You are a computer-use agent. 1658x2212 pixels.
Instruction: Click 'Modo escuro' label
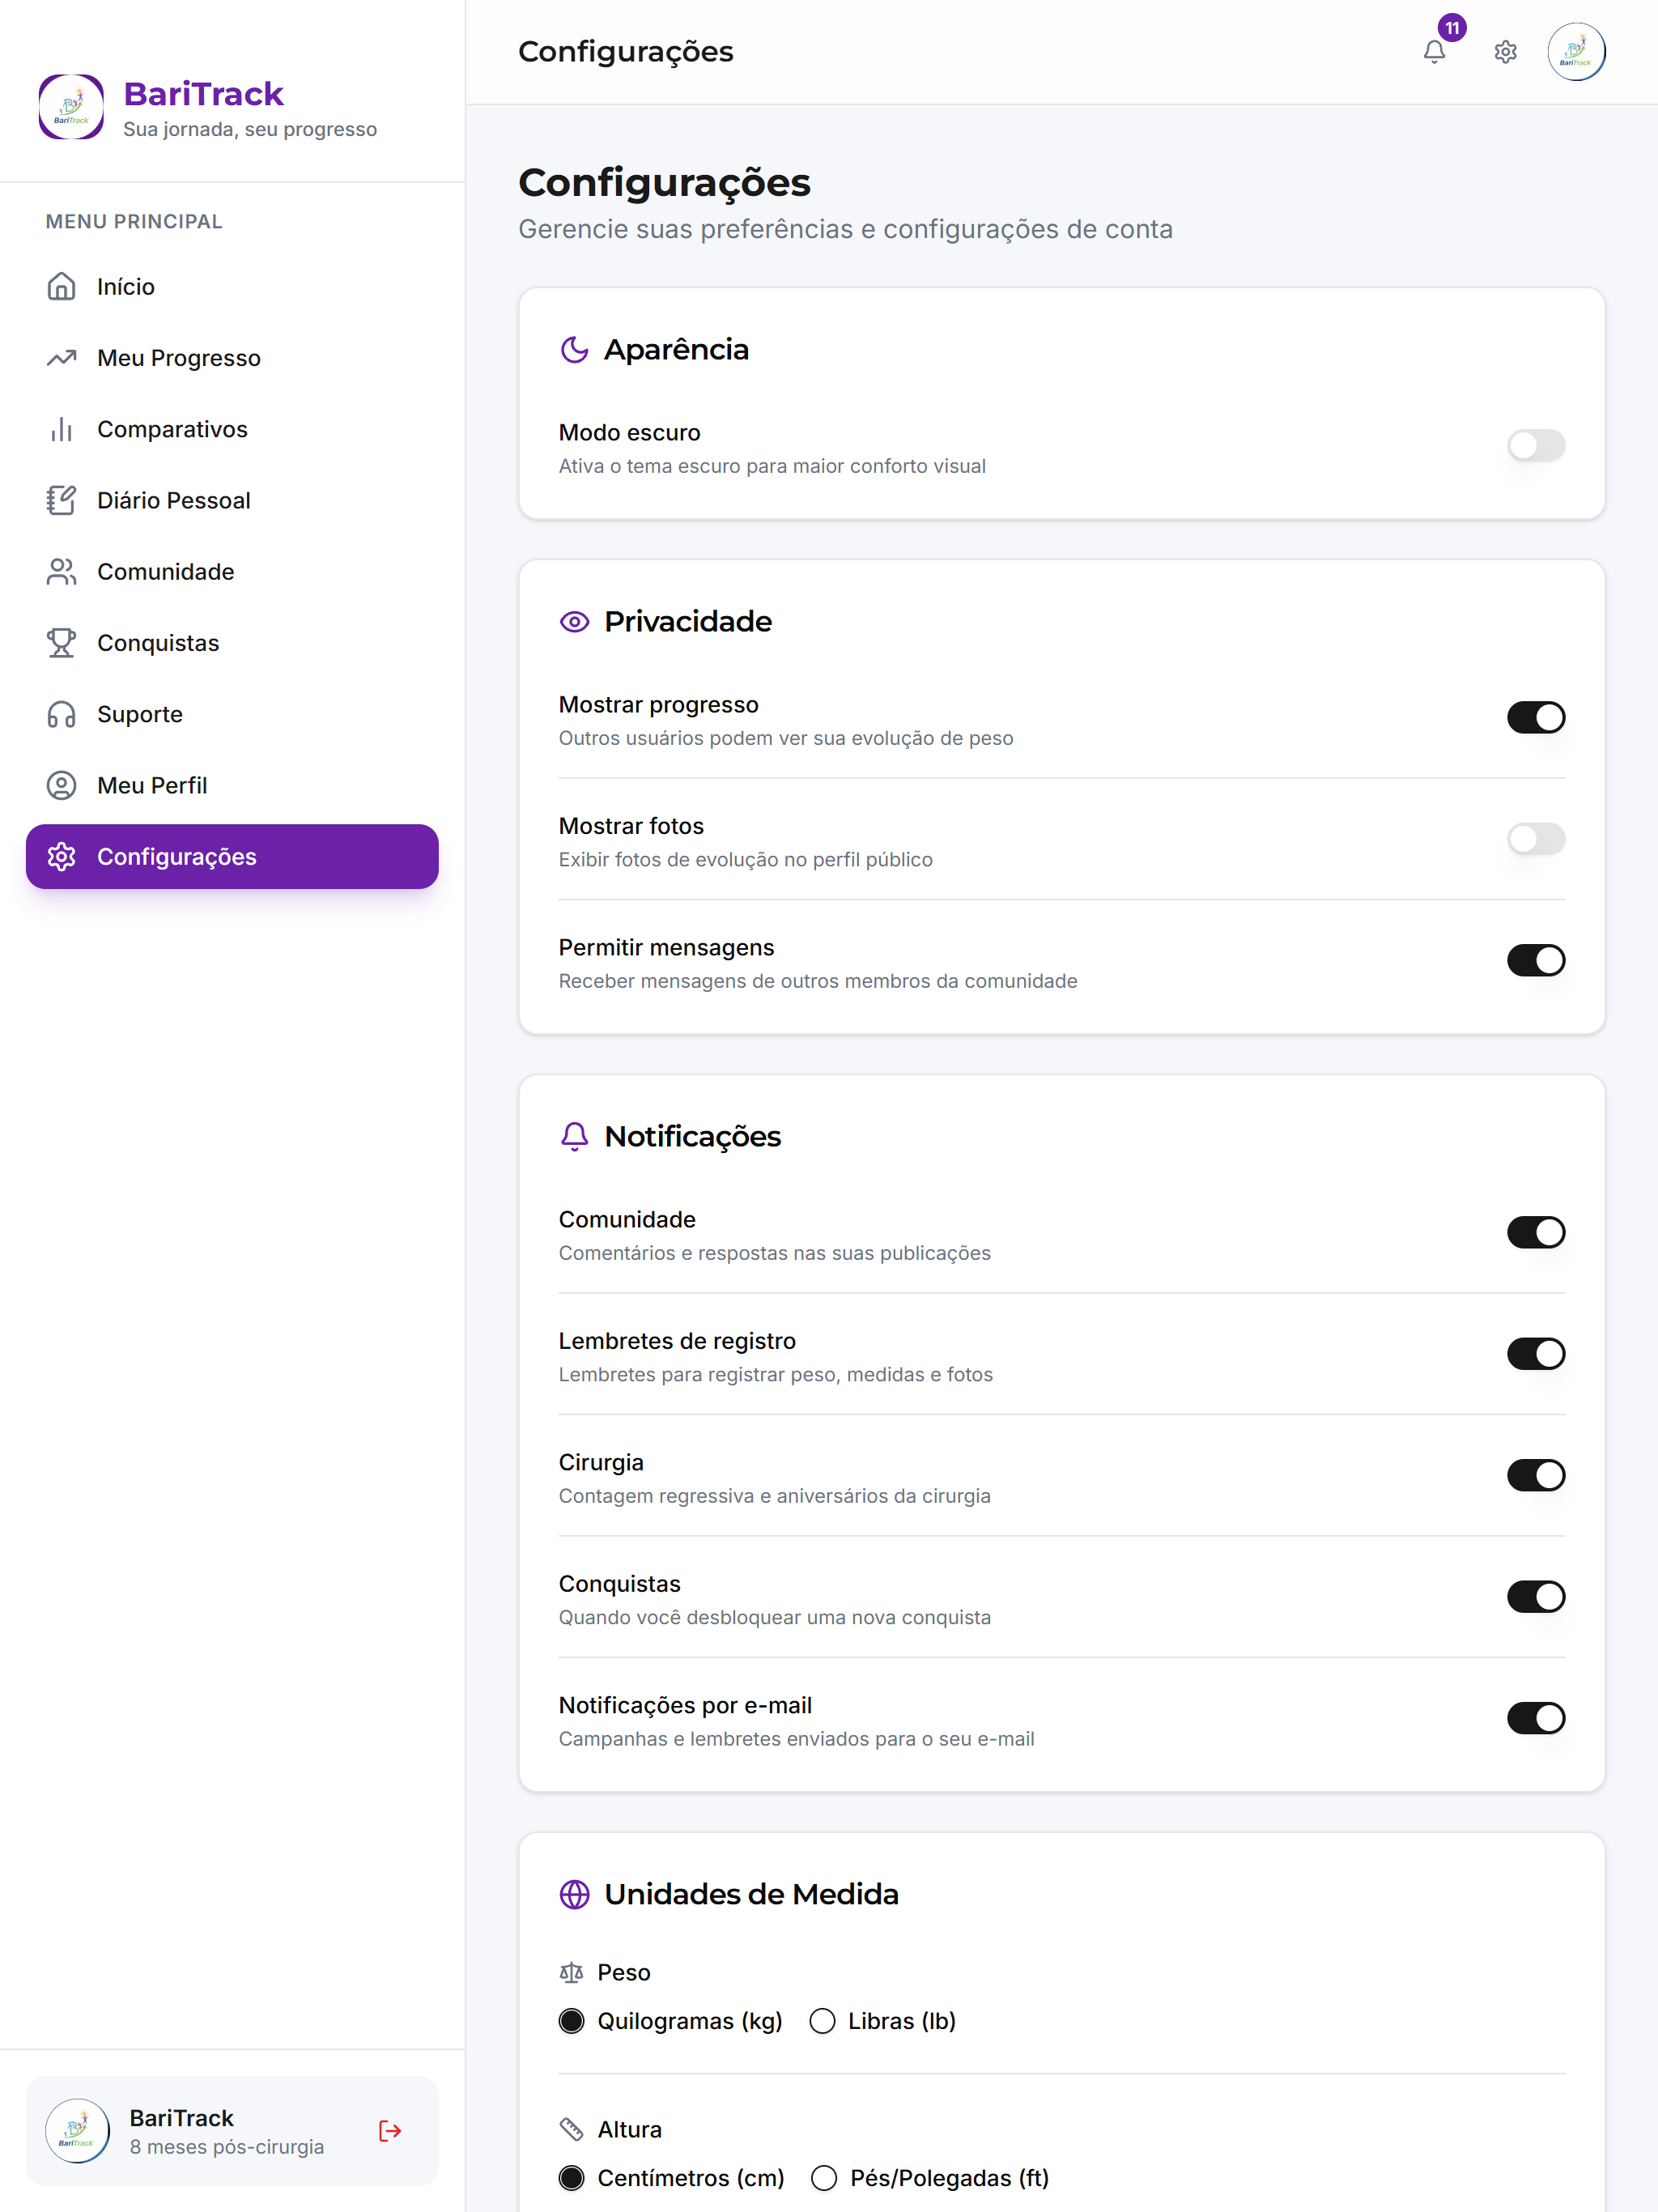pos(629,433)
